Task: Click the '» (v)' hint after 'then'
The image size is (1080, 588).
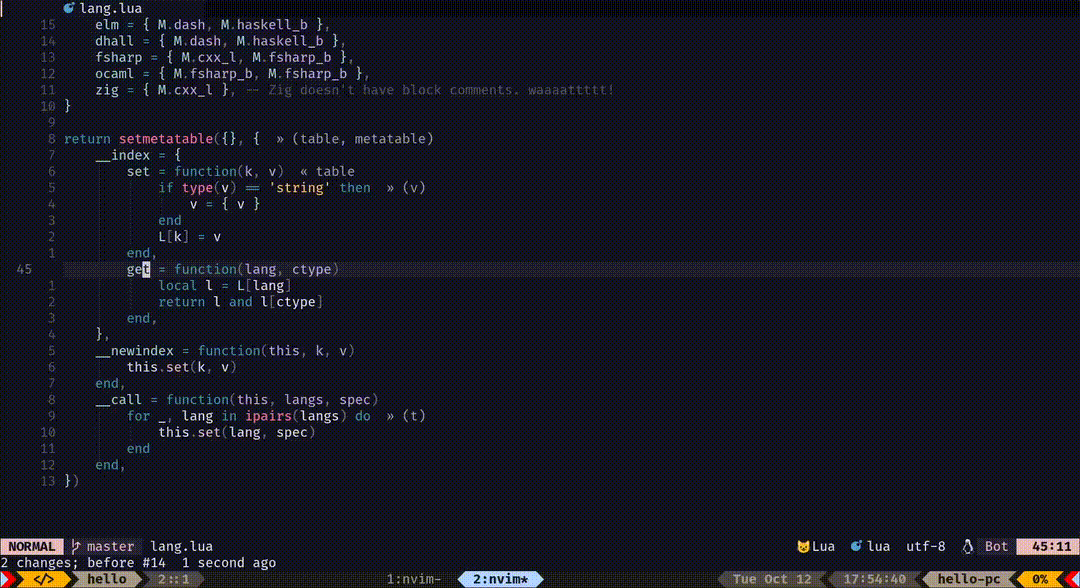Action: point(406,188)
